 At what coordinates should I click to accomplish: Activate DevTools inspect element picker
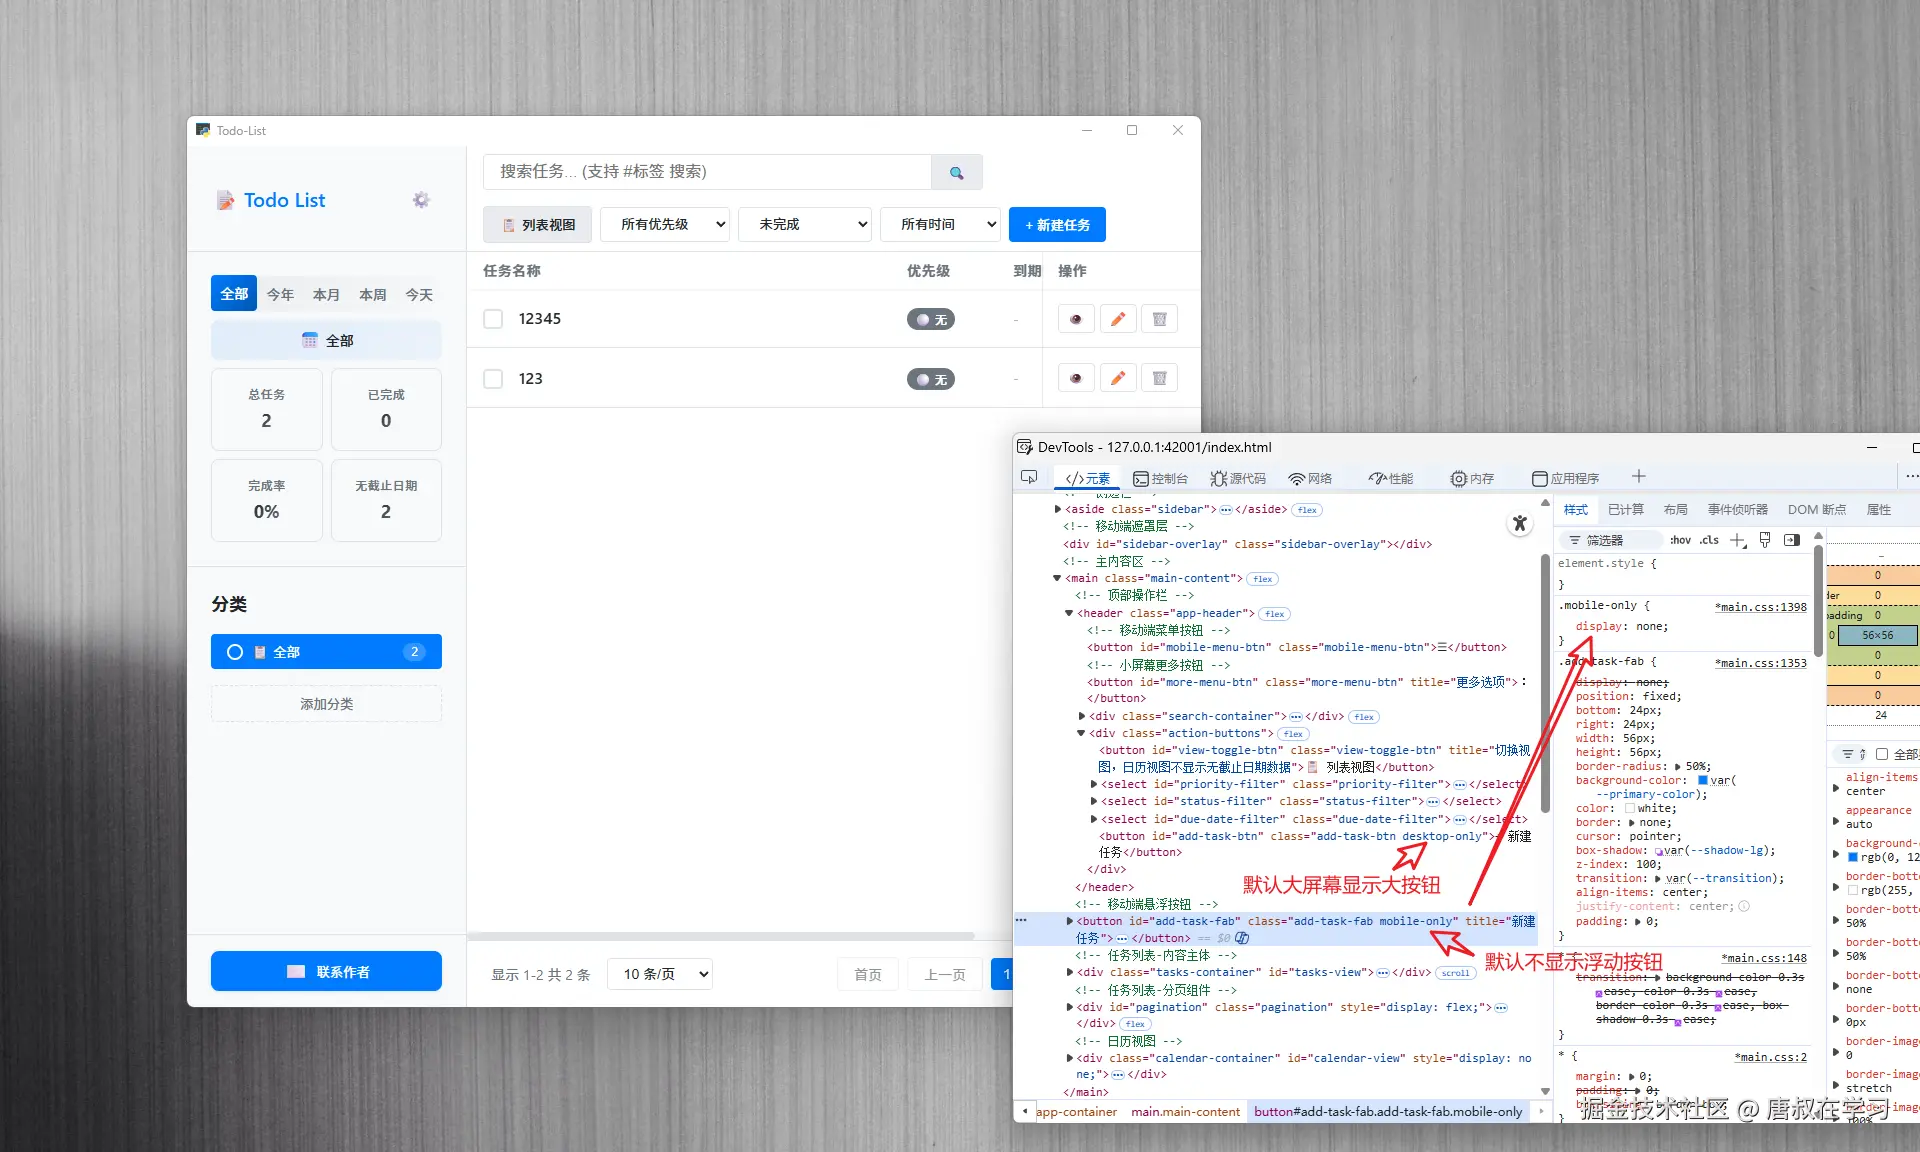[1029, 478]
